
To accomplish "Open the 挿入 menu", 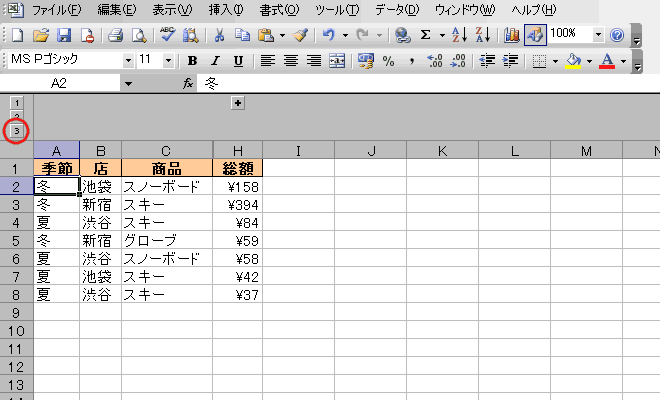I will pos(226,10).
